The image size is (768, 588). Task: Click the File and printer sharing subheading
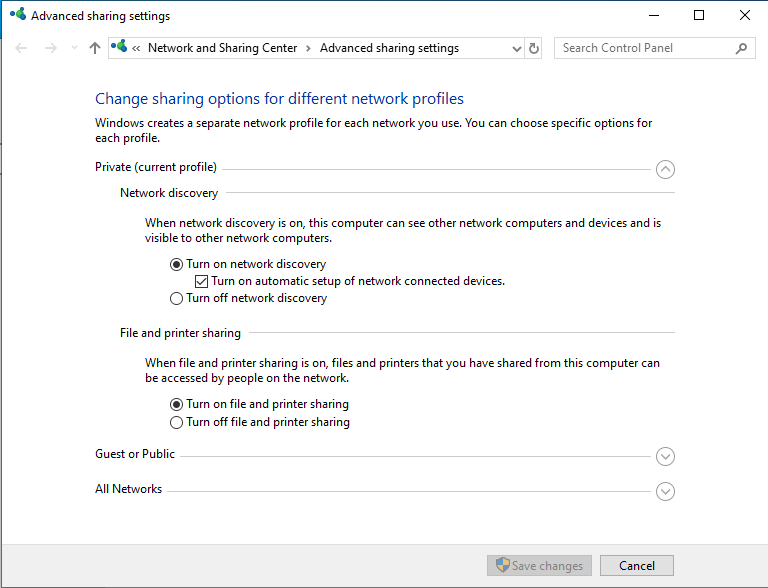pyautogui.click(x=180, y=333)
